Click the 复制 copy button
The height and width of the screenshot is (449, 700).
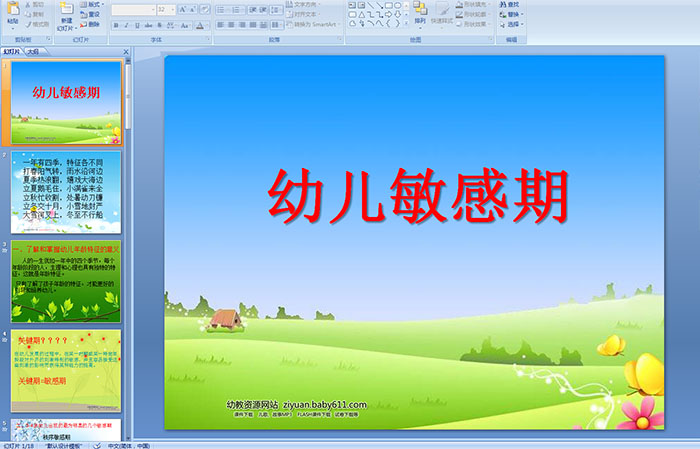pyautogui.click(x=34, y=15)
